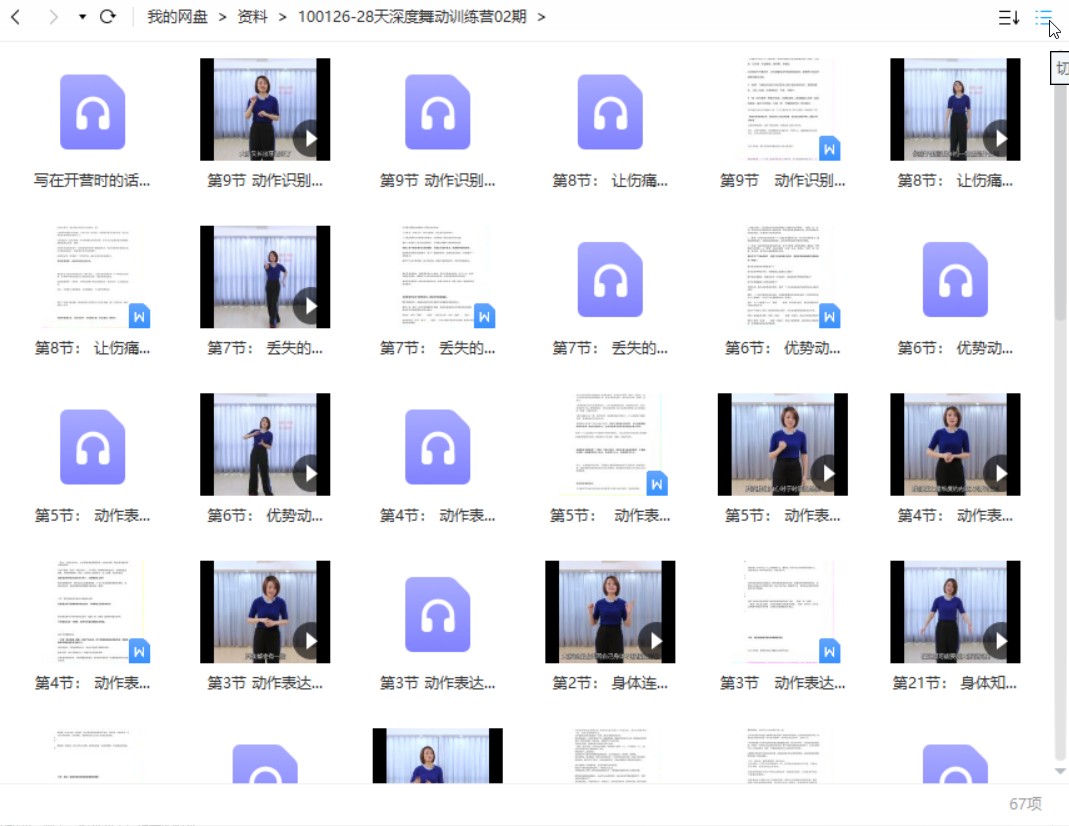Select the 第3节 动作表达 audio file icon
Image resolution: width=1069 pixels, height=826 pixels.
click(x=438, y=615)
